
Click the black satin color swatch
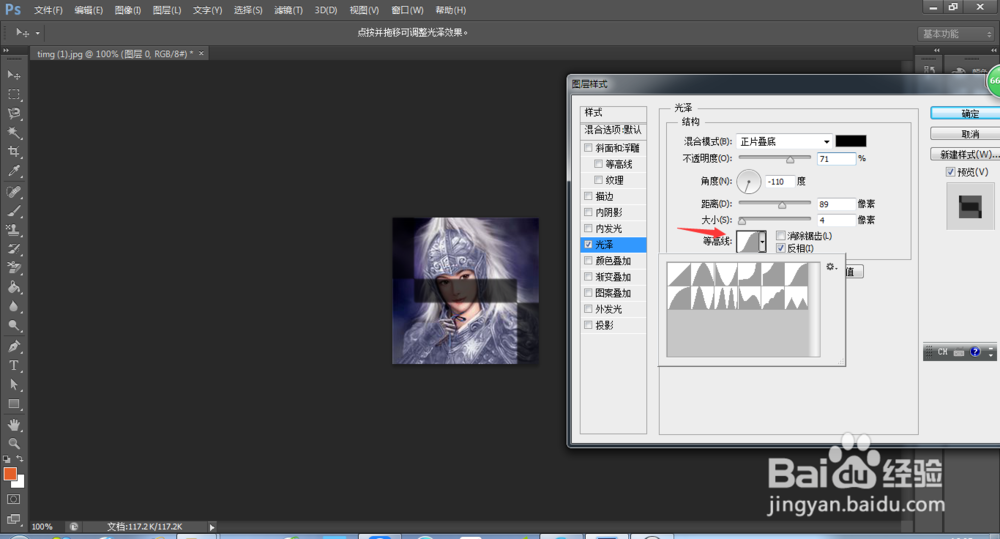click(851, 141)
